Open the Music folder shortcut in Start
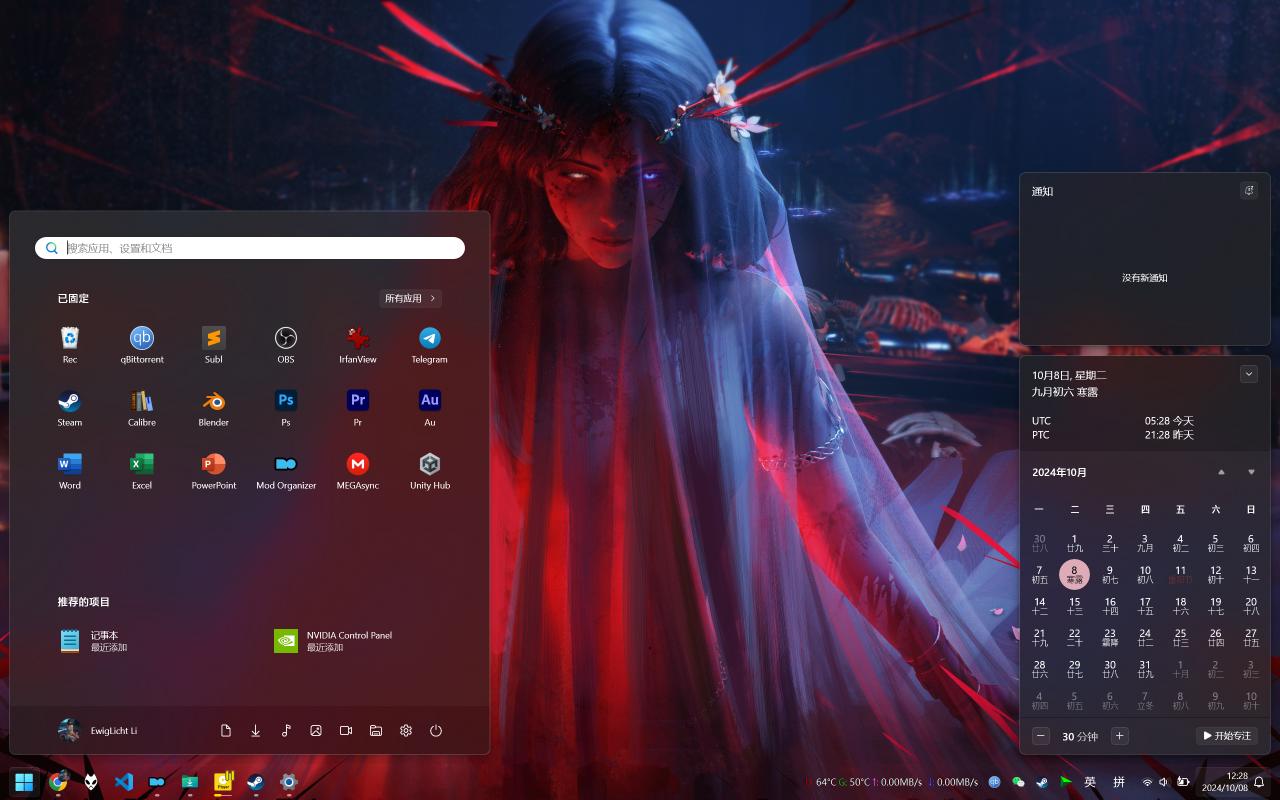 pyautogui.click(x=286, y=731)
